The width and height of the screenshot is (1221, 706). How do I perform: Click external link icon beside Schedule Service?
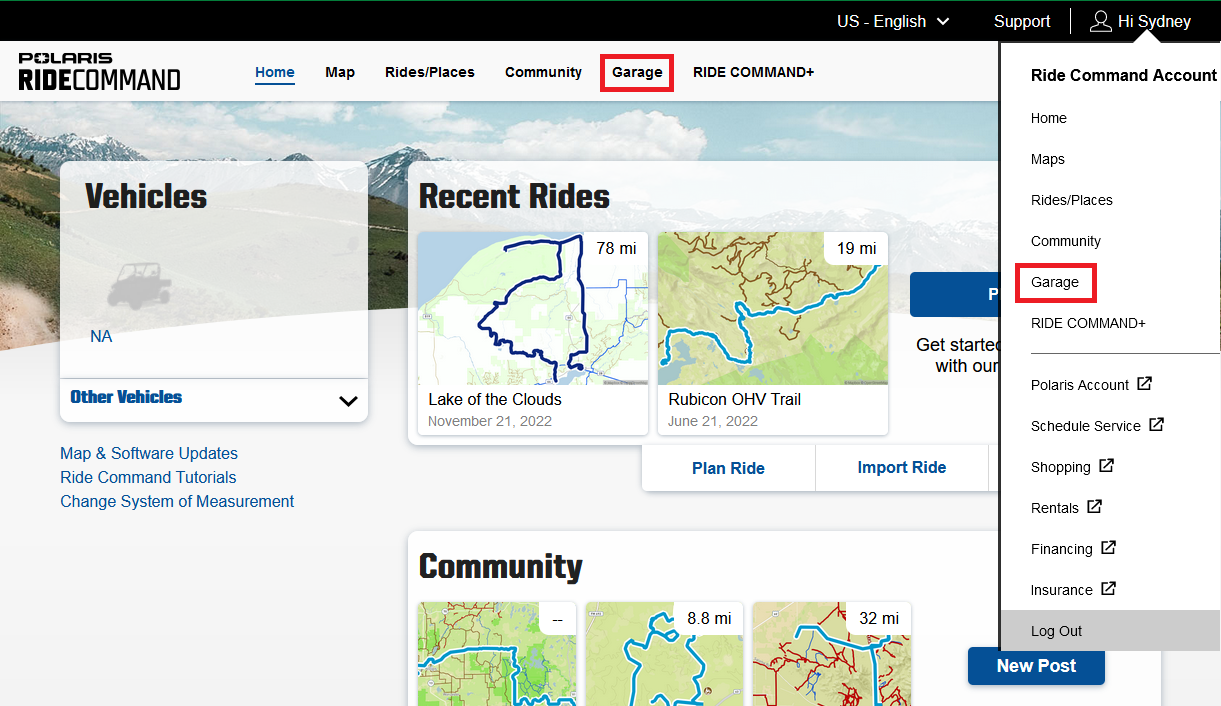[1156, 425]
